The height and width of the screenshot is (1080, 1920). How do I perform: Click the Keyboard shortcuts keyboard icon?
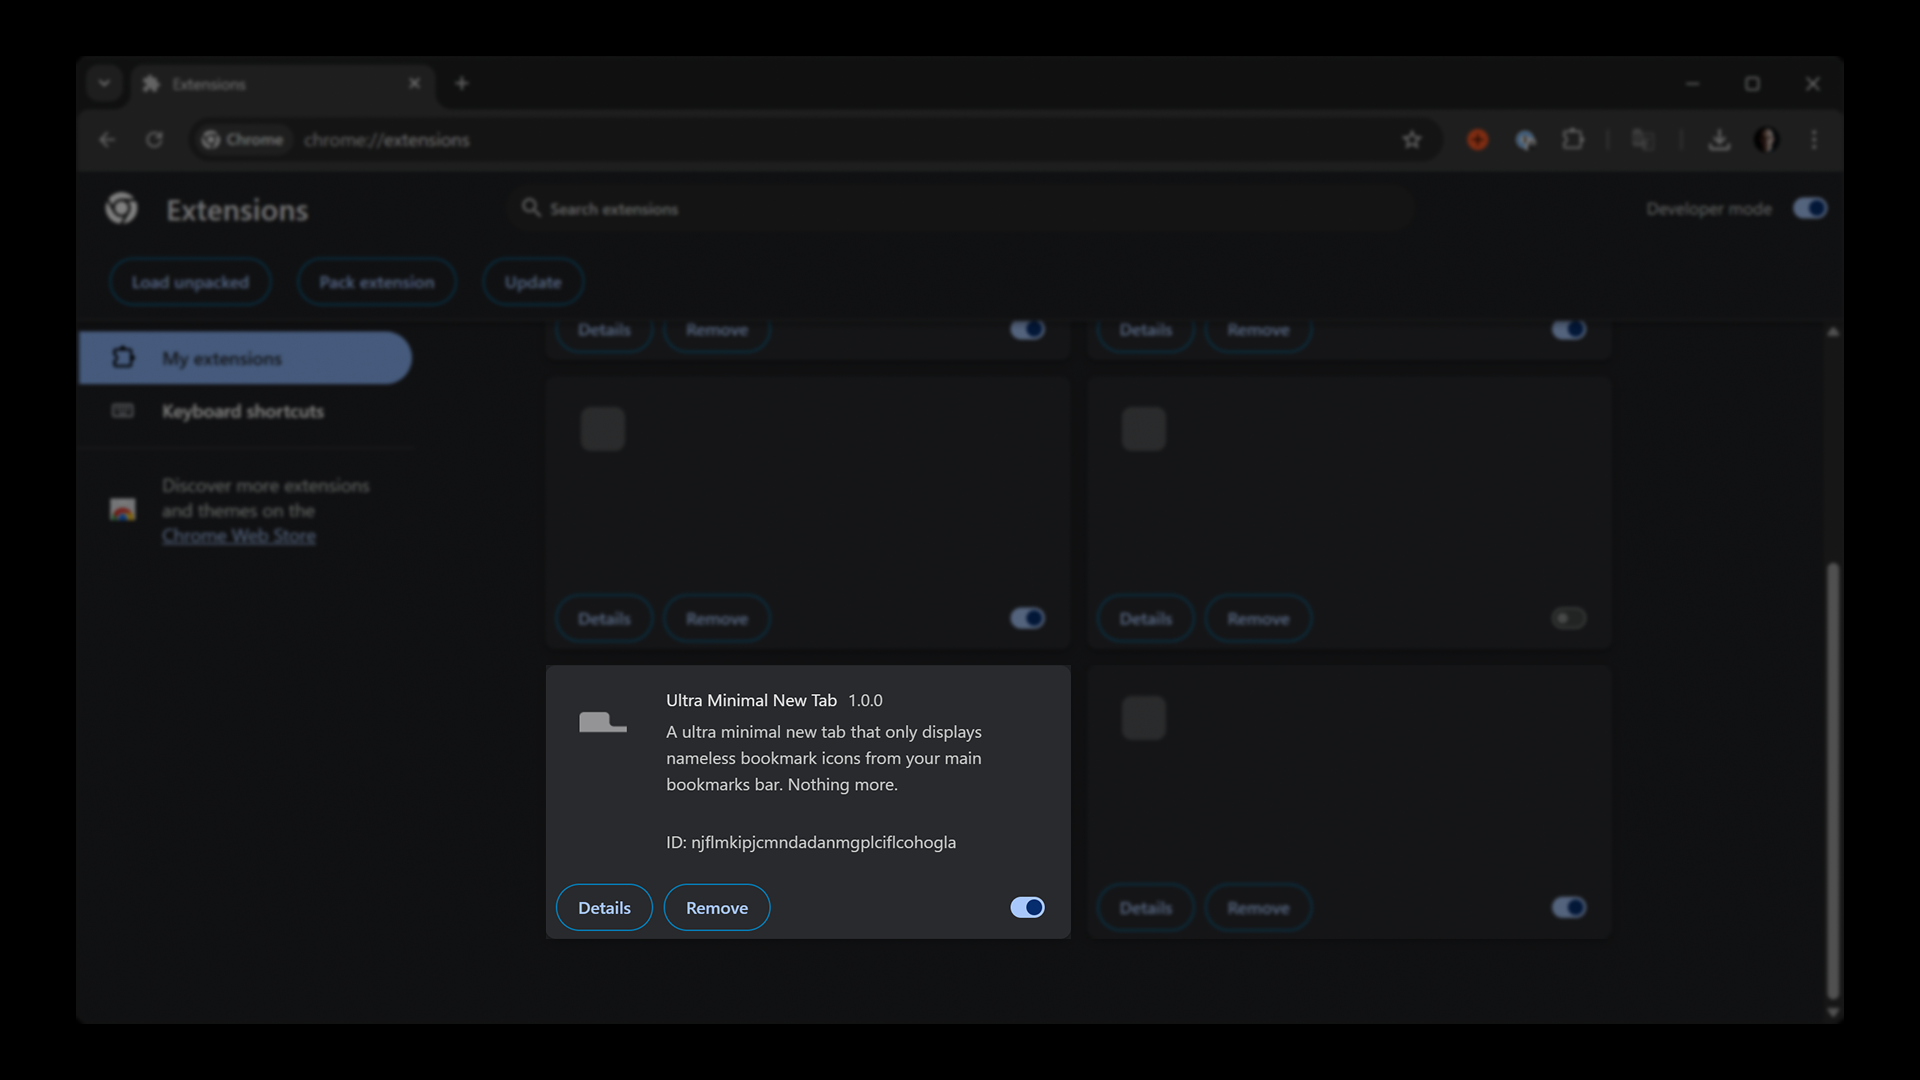[x=123, y=411]
